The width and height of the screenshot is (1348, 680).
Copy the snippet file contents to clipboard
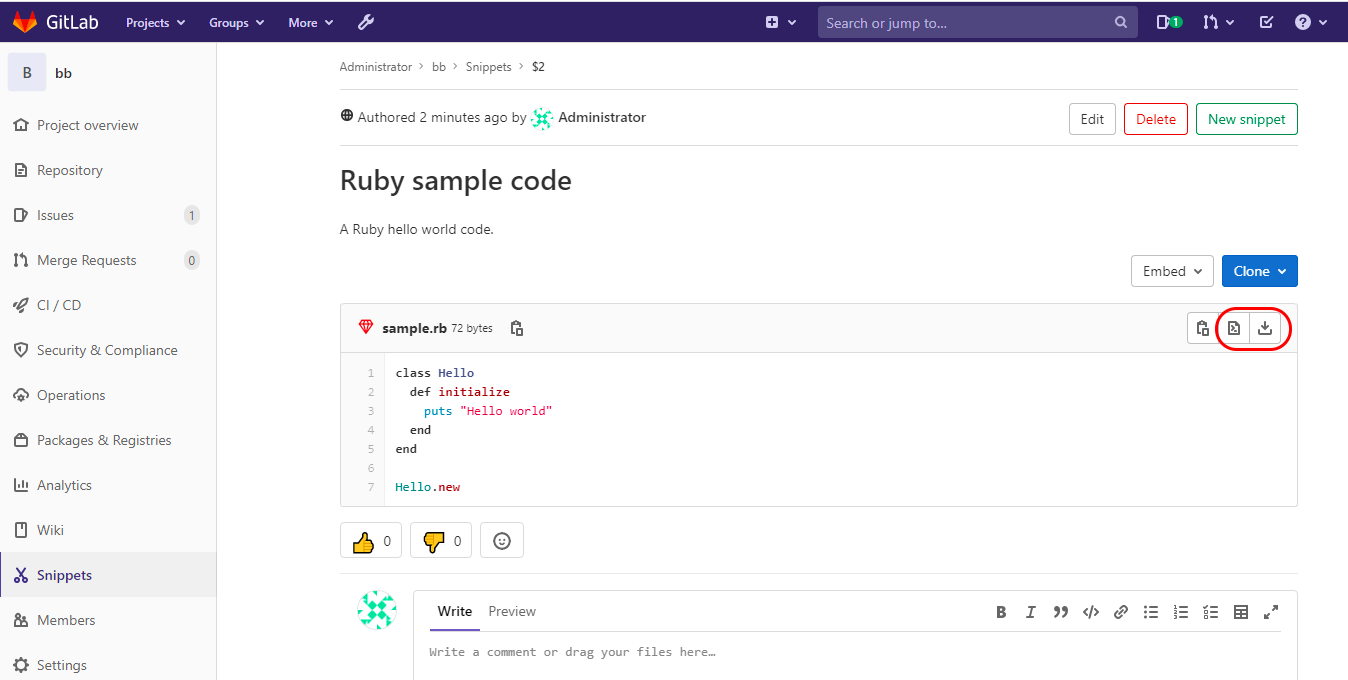tap(1202, 328)
